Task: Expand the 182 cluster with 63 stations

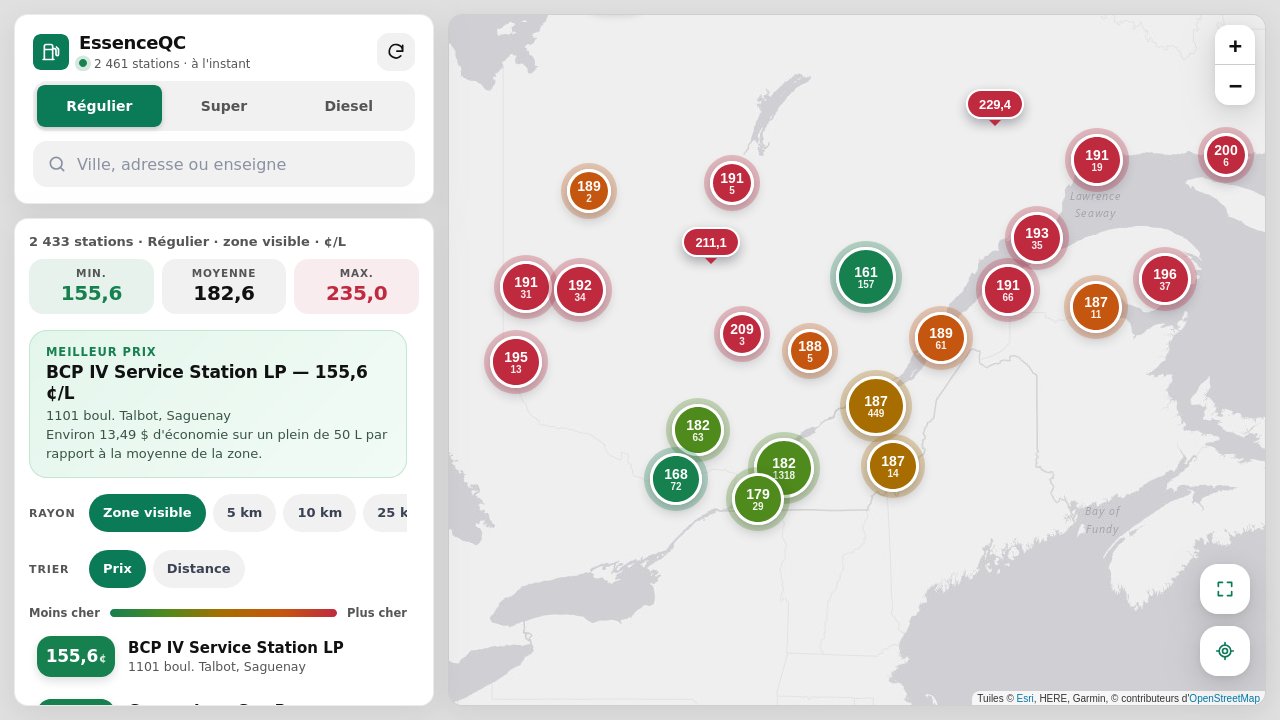Action: point(698,430)
